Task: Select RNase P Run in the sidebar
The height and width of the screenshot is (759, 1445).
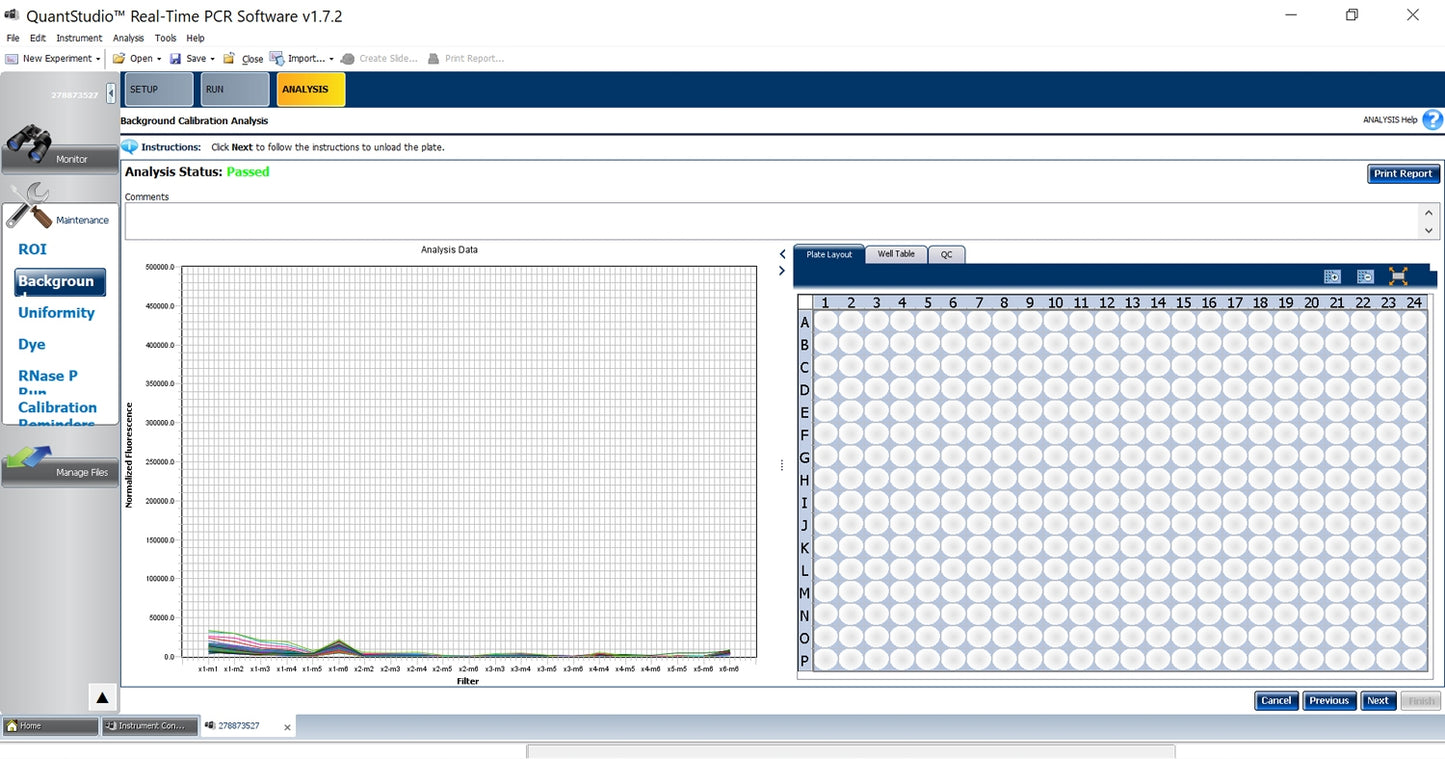Action: pyautogui.click(x=48, y=381)
